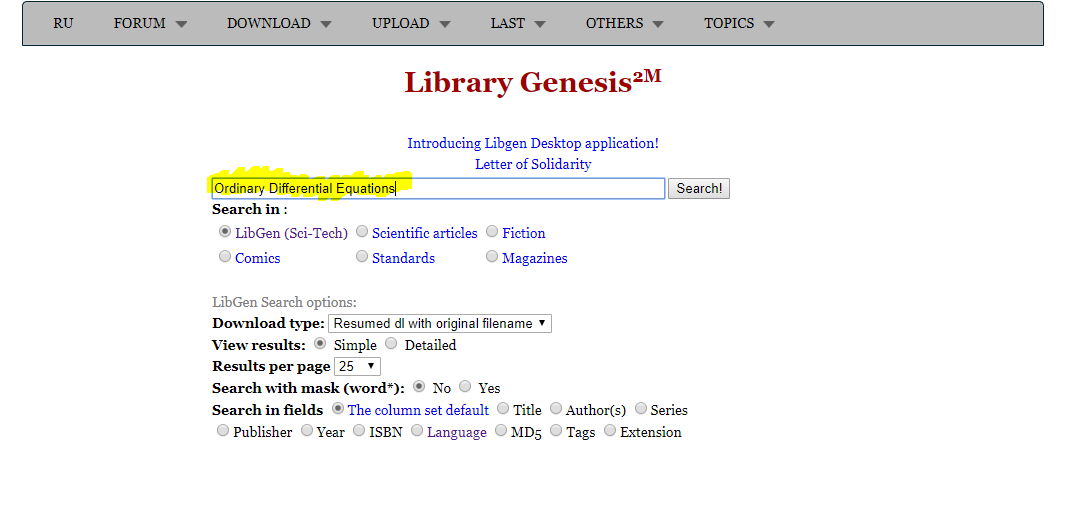Select the Title field radio button

tap(503, 409)
